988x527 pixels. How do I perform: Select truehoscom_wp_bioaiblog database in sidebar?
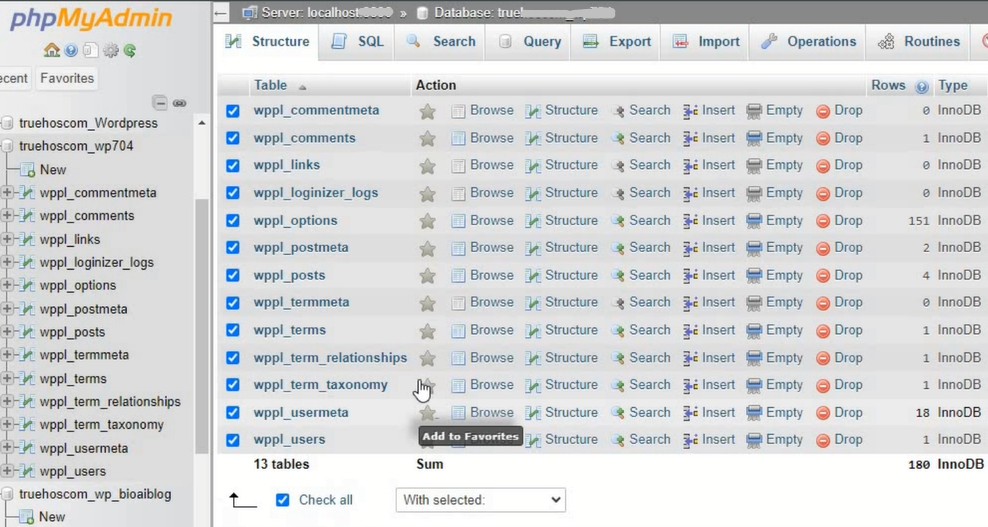pyautogui.click(x=95, y=494)
